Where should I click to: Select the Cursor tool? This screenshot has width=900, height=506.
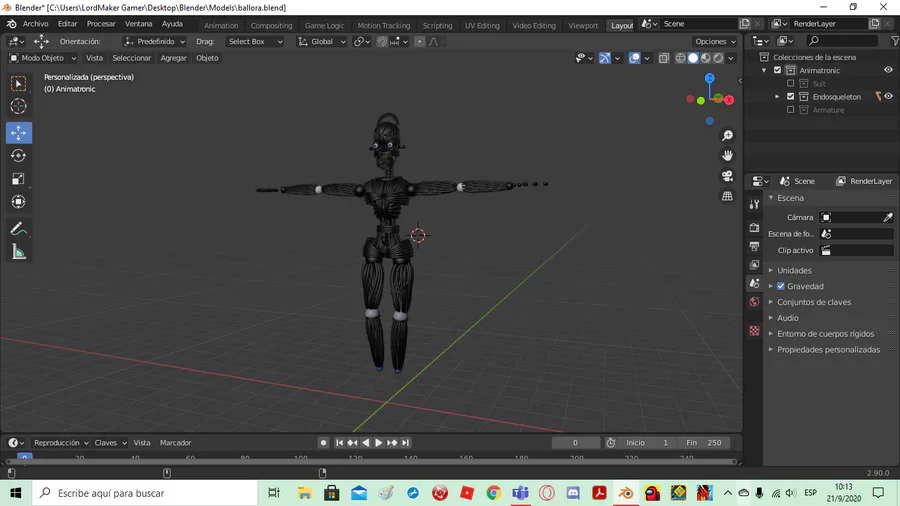pos(18,106)
